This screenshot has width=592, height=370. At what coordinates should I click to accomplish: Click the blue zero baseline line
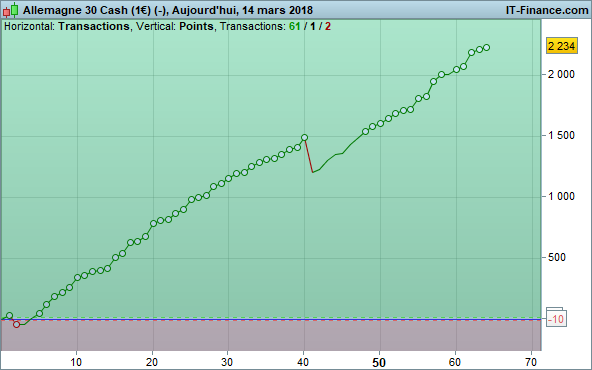click(271, 320)
